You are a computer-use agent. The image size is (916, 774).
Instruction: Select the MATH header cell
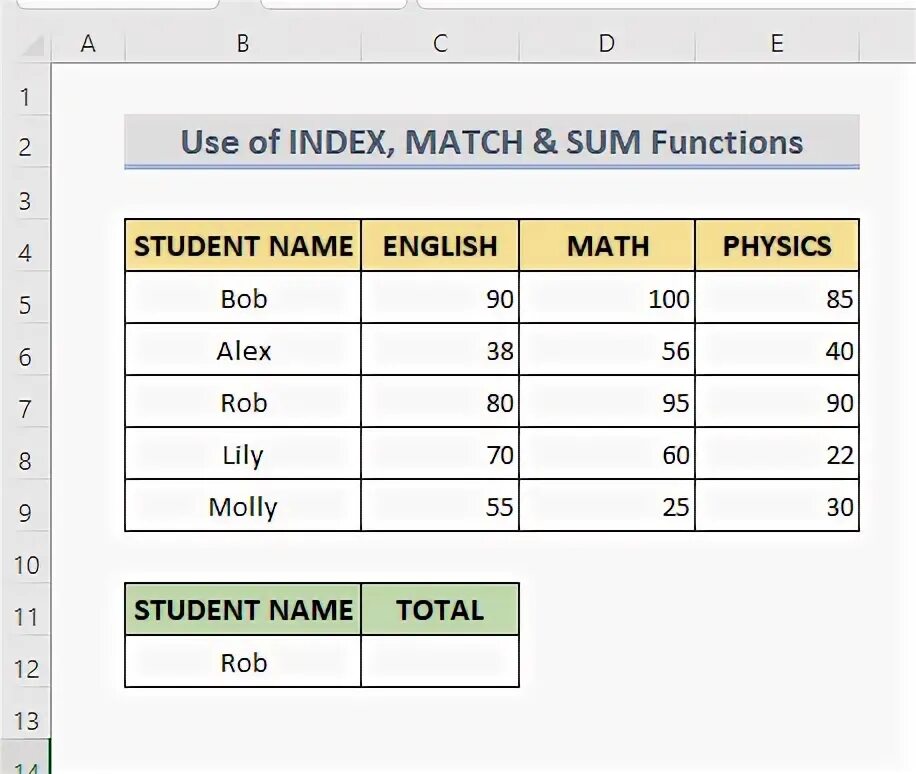[607, 246]
